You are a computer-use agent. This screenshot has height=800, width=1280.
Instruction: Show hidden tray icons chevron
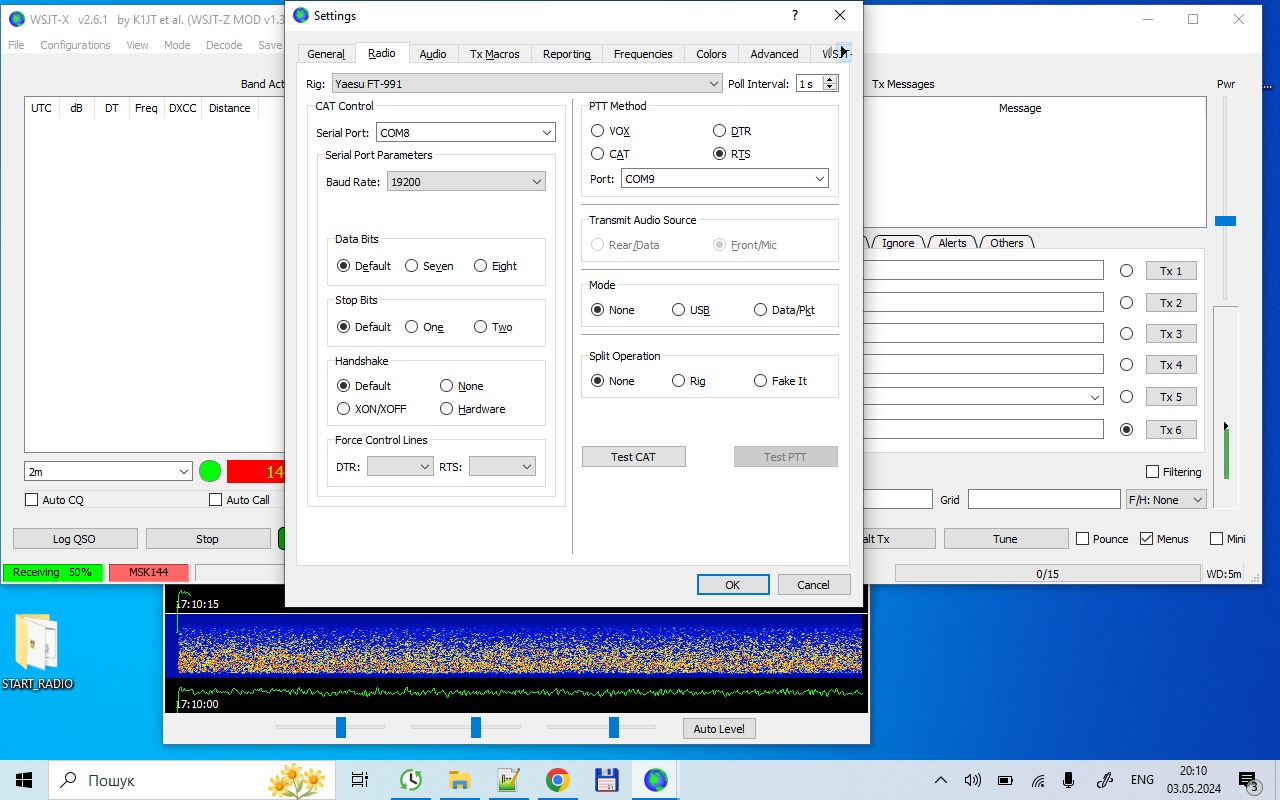(940, 780)
